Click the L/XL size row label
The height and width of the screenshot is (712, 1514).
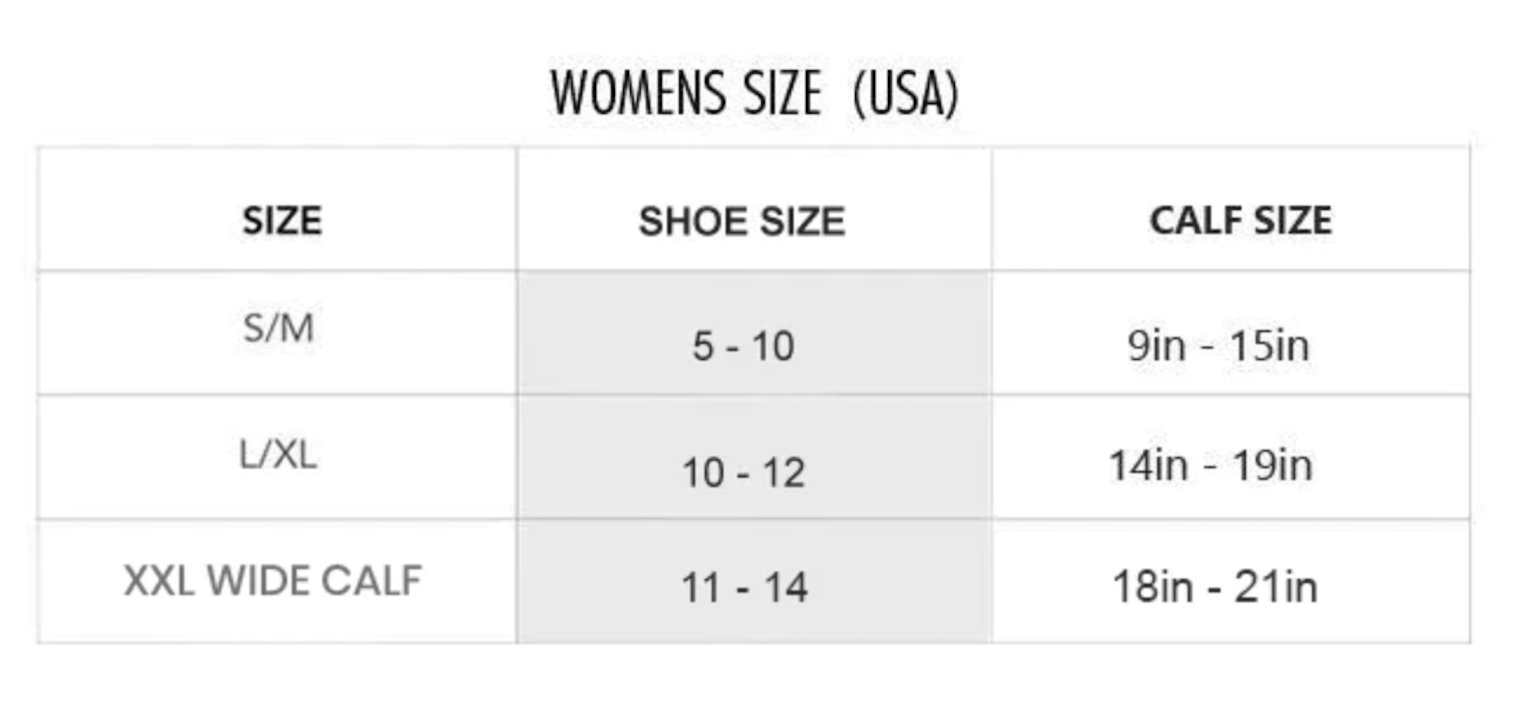[279, 456]
